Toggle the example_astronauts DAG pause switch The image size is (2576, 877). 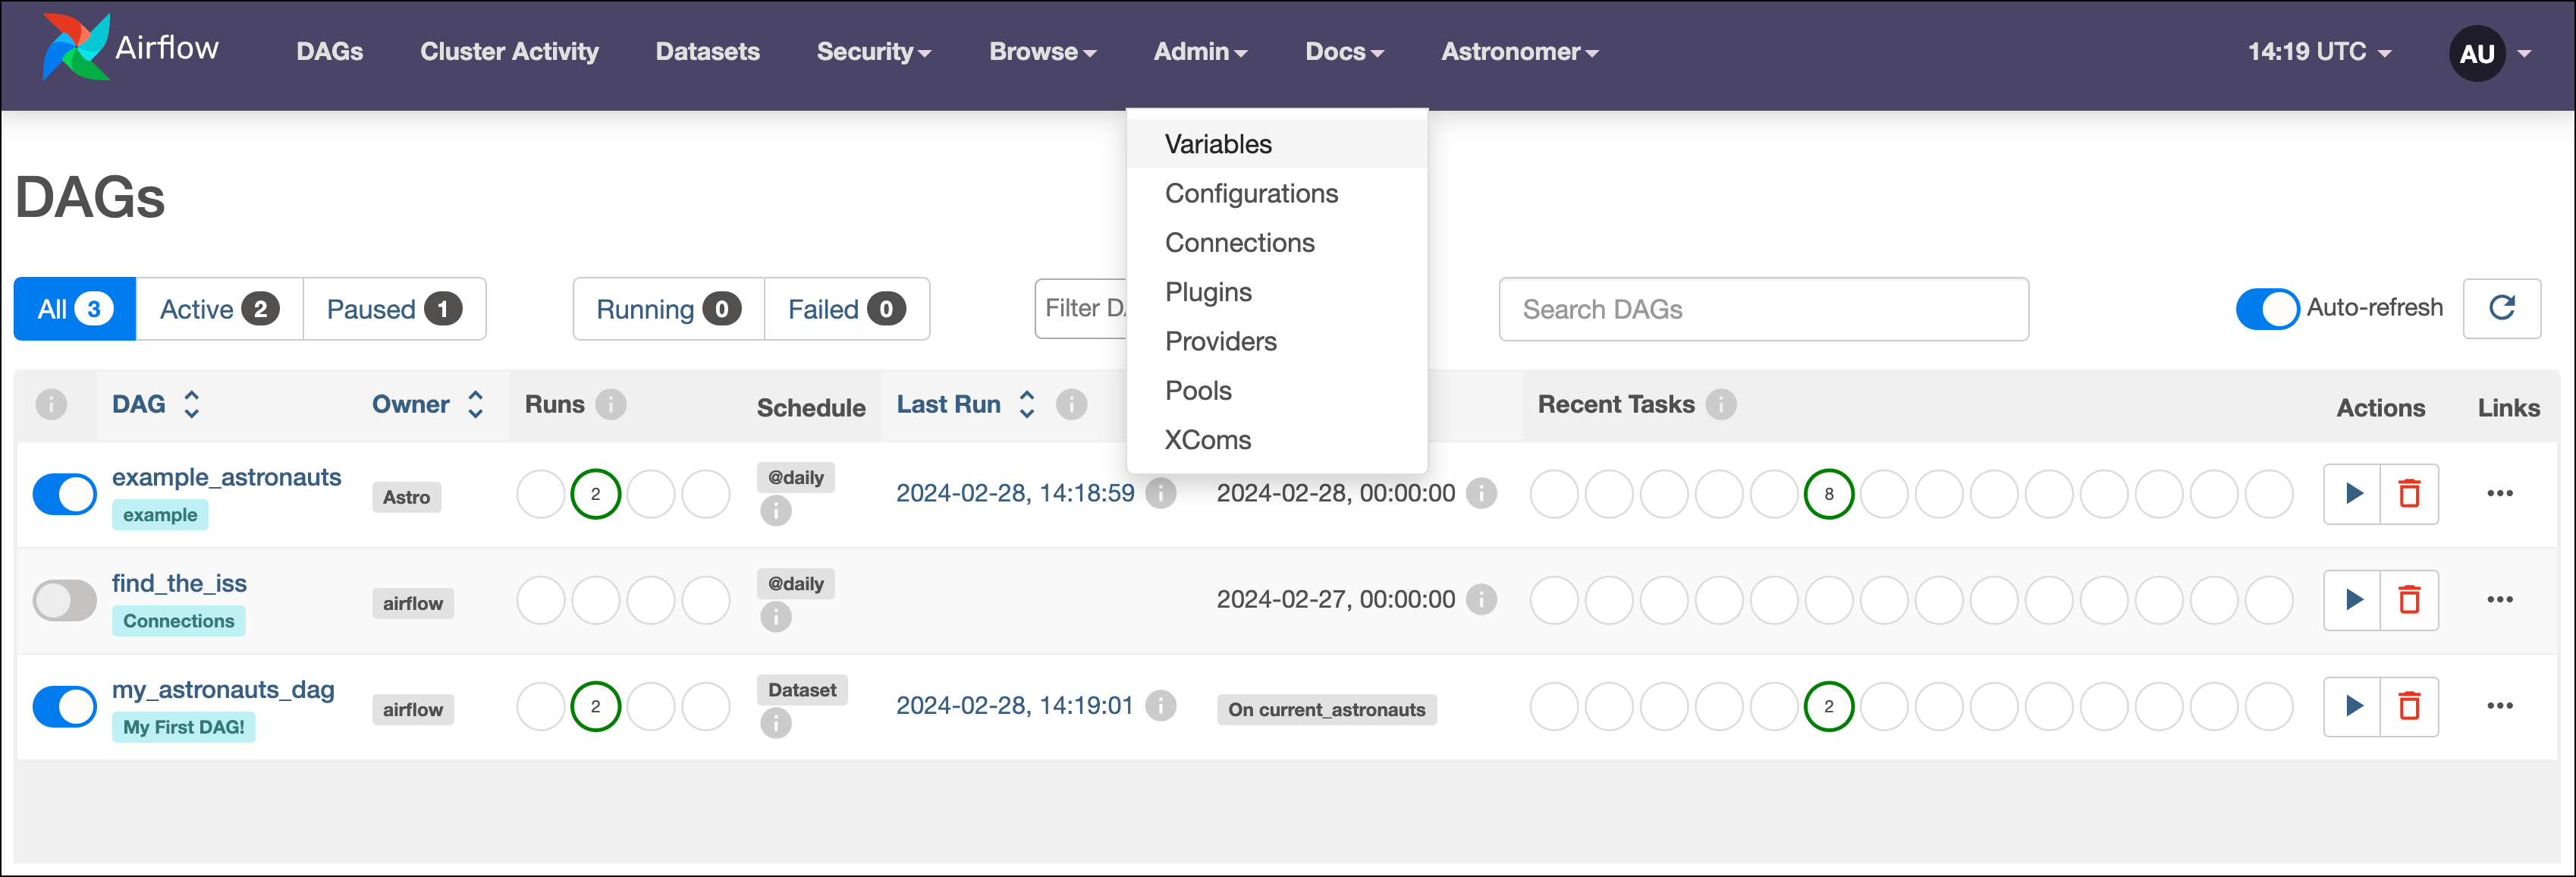click(x=64, y=491)
